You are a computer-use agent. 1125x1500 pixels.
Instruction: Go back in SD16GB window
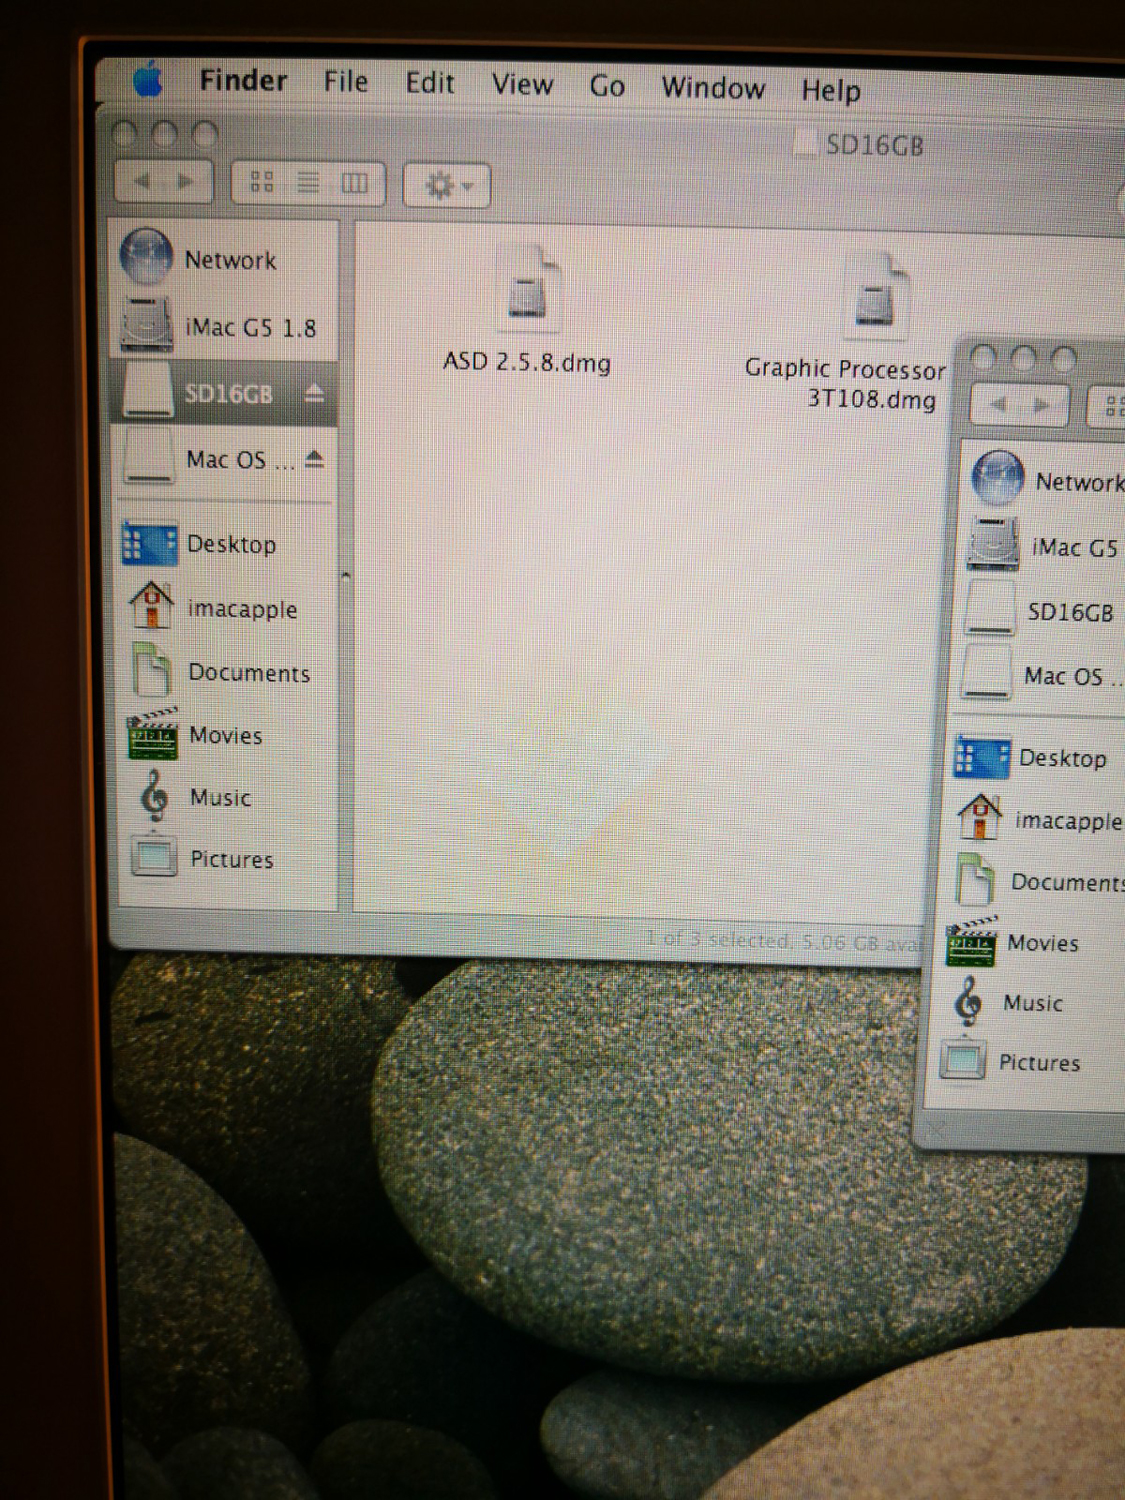pyautogui.click(x=141, y=181)
